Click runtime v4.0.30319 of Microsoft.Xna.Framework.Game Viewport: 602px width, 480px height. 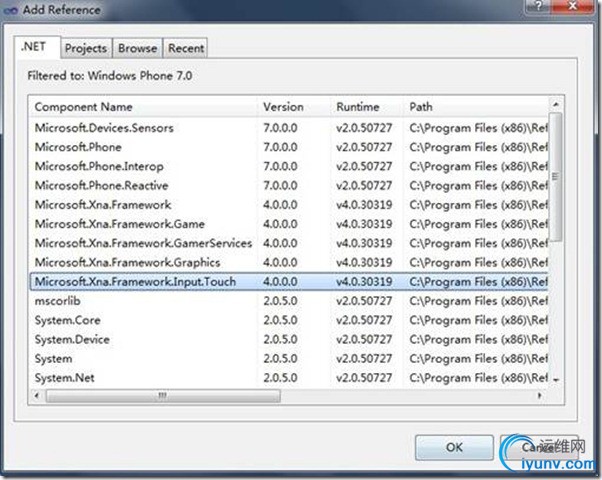tap(364, 224)
